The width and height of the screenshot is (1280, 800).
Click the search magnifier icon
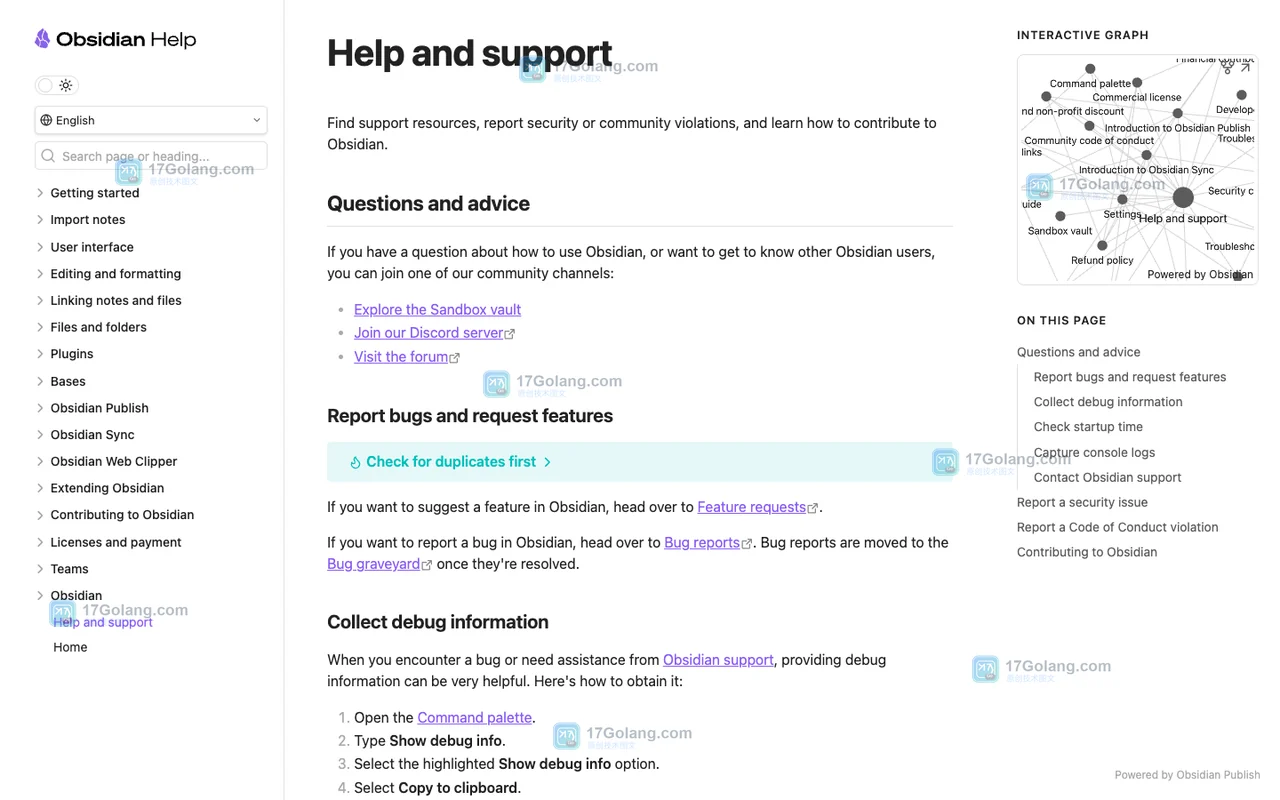[48, 156]
